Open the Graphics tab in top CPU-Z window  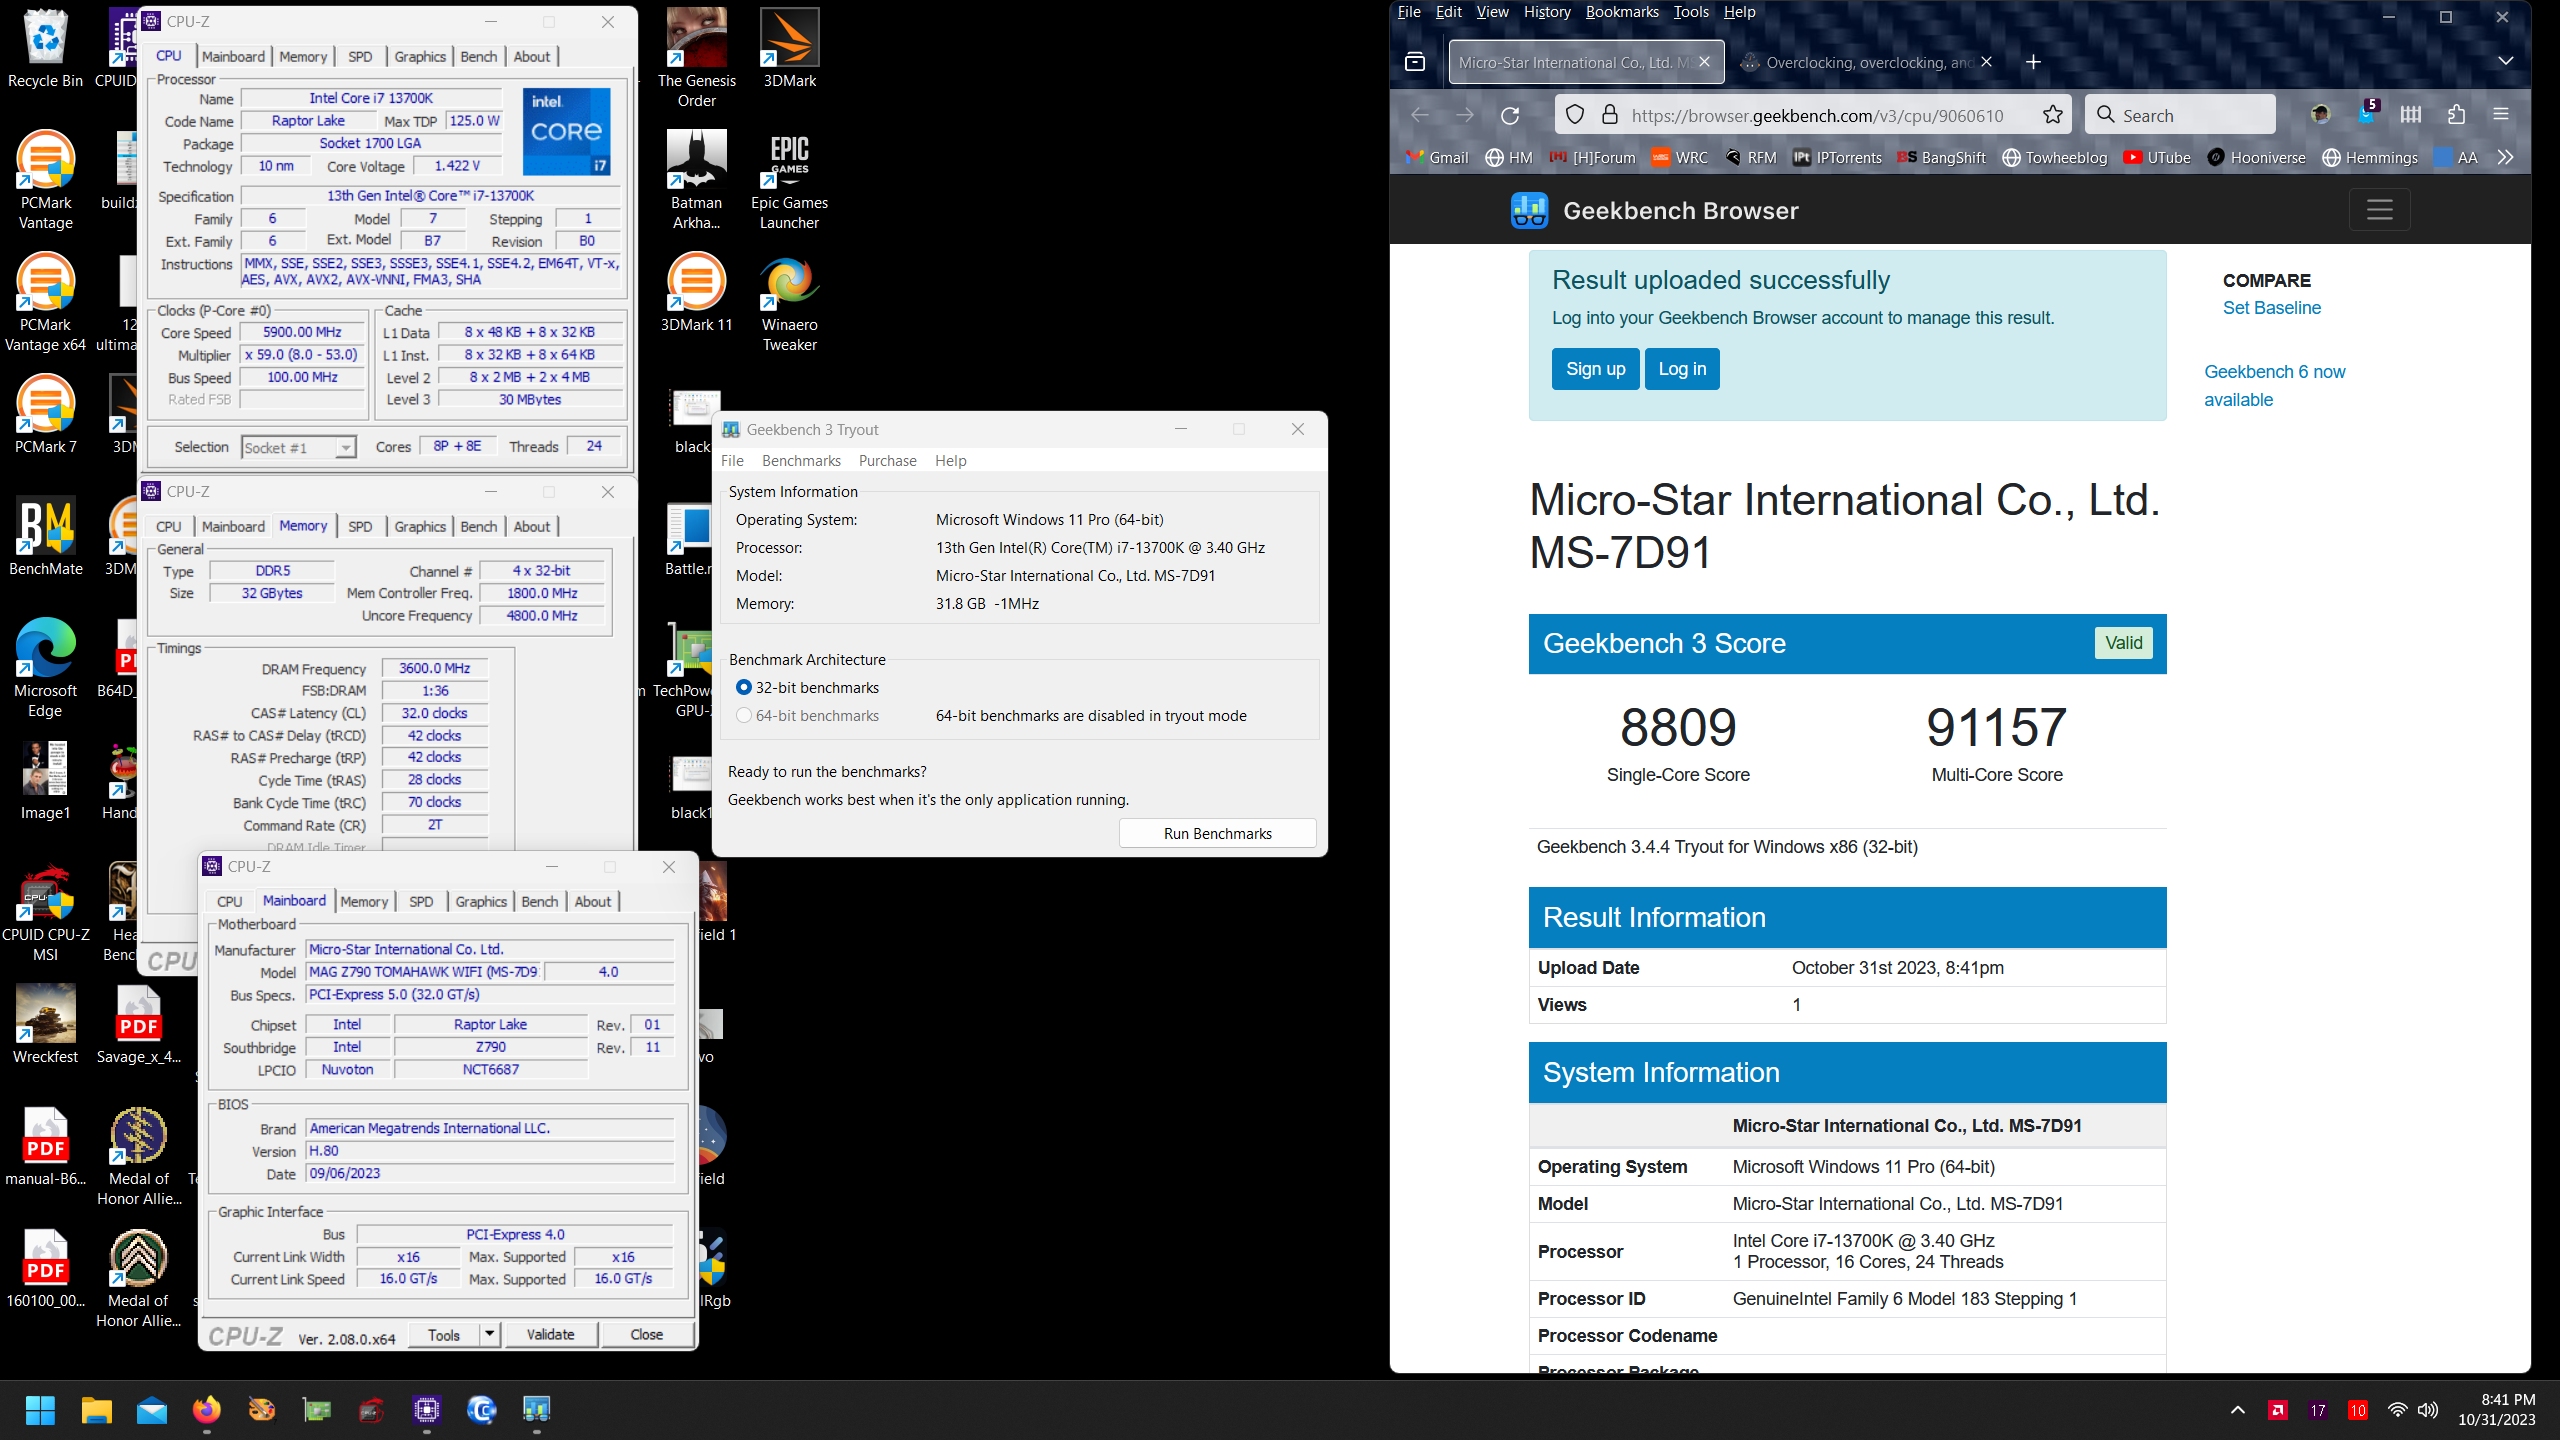tap(420, 56)
